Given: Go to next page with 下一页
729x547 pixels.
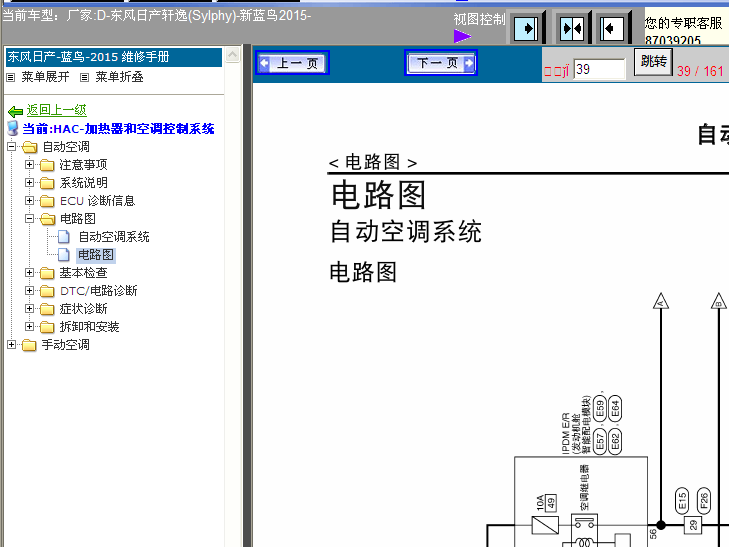Looking at the screenshot, I should pyautogui.click(x=441, y=63).
